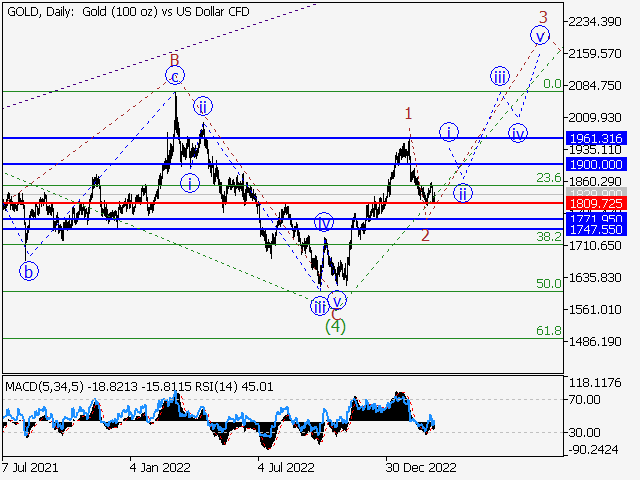Select the 7 Jul 2021 date label
This screenshot has width=640, height=480.
(x=29, y=467)
